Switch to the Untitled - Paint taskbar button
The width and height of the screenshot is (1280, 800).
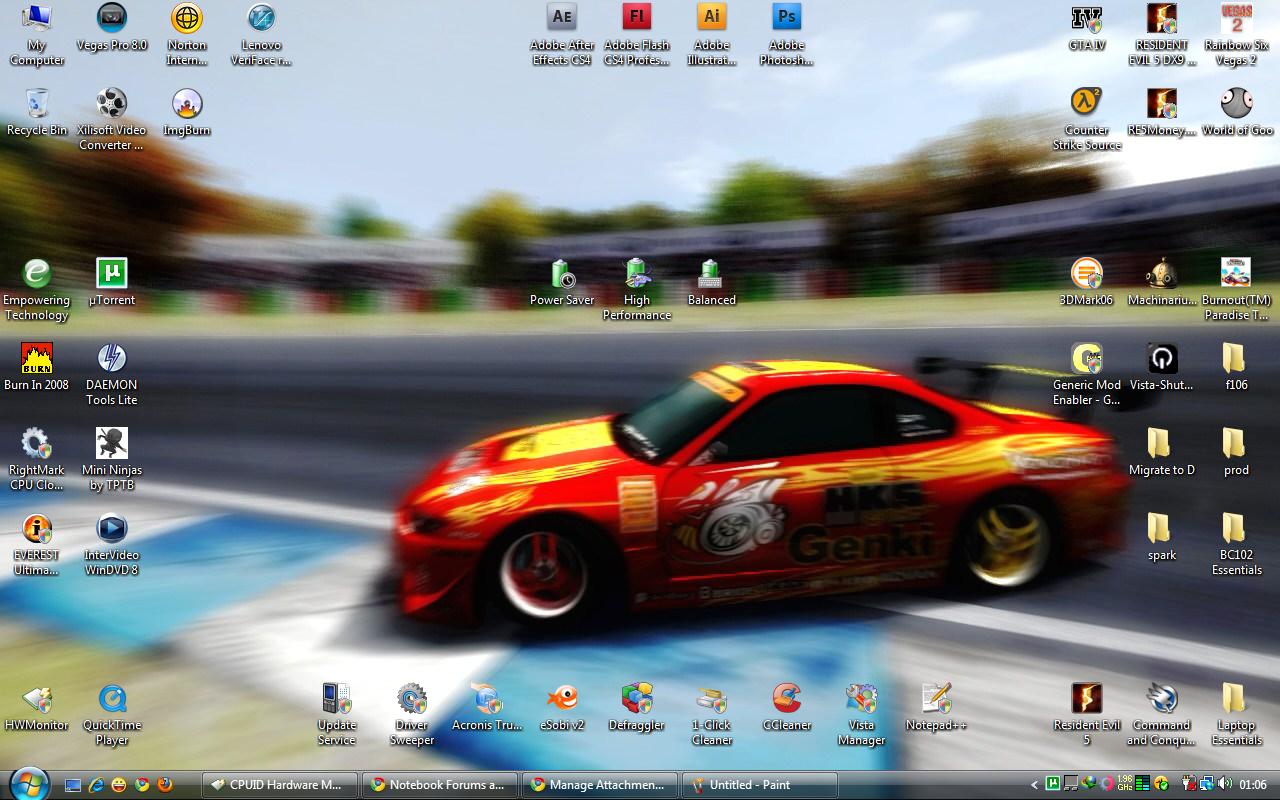[760, 785]
